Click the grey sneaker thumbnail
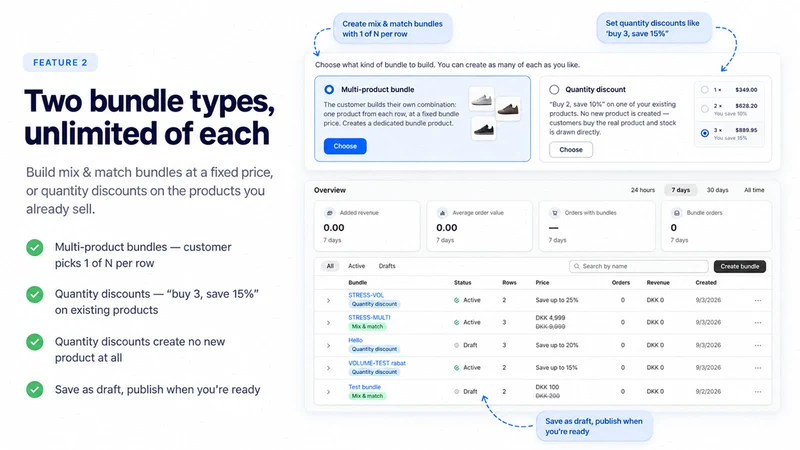The width and height of the screenshot is (800, 450). 482,100
